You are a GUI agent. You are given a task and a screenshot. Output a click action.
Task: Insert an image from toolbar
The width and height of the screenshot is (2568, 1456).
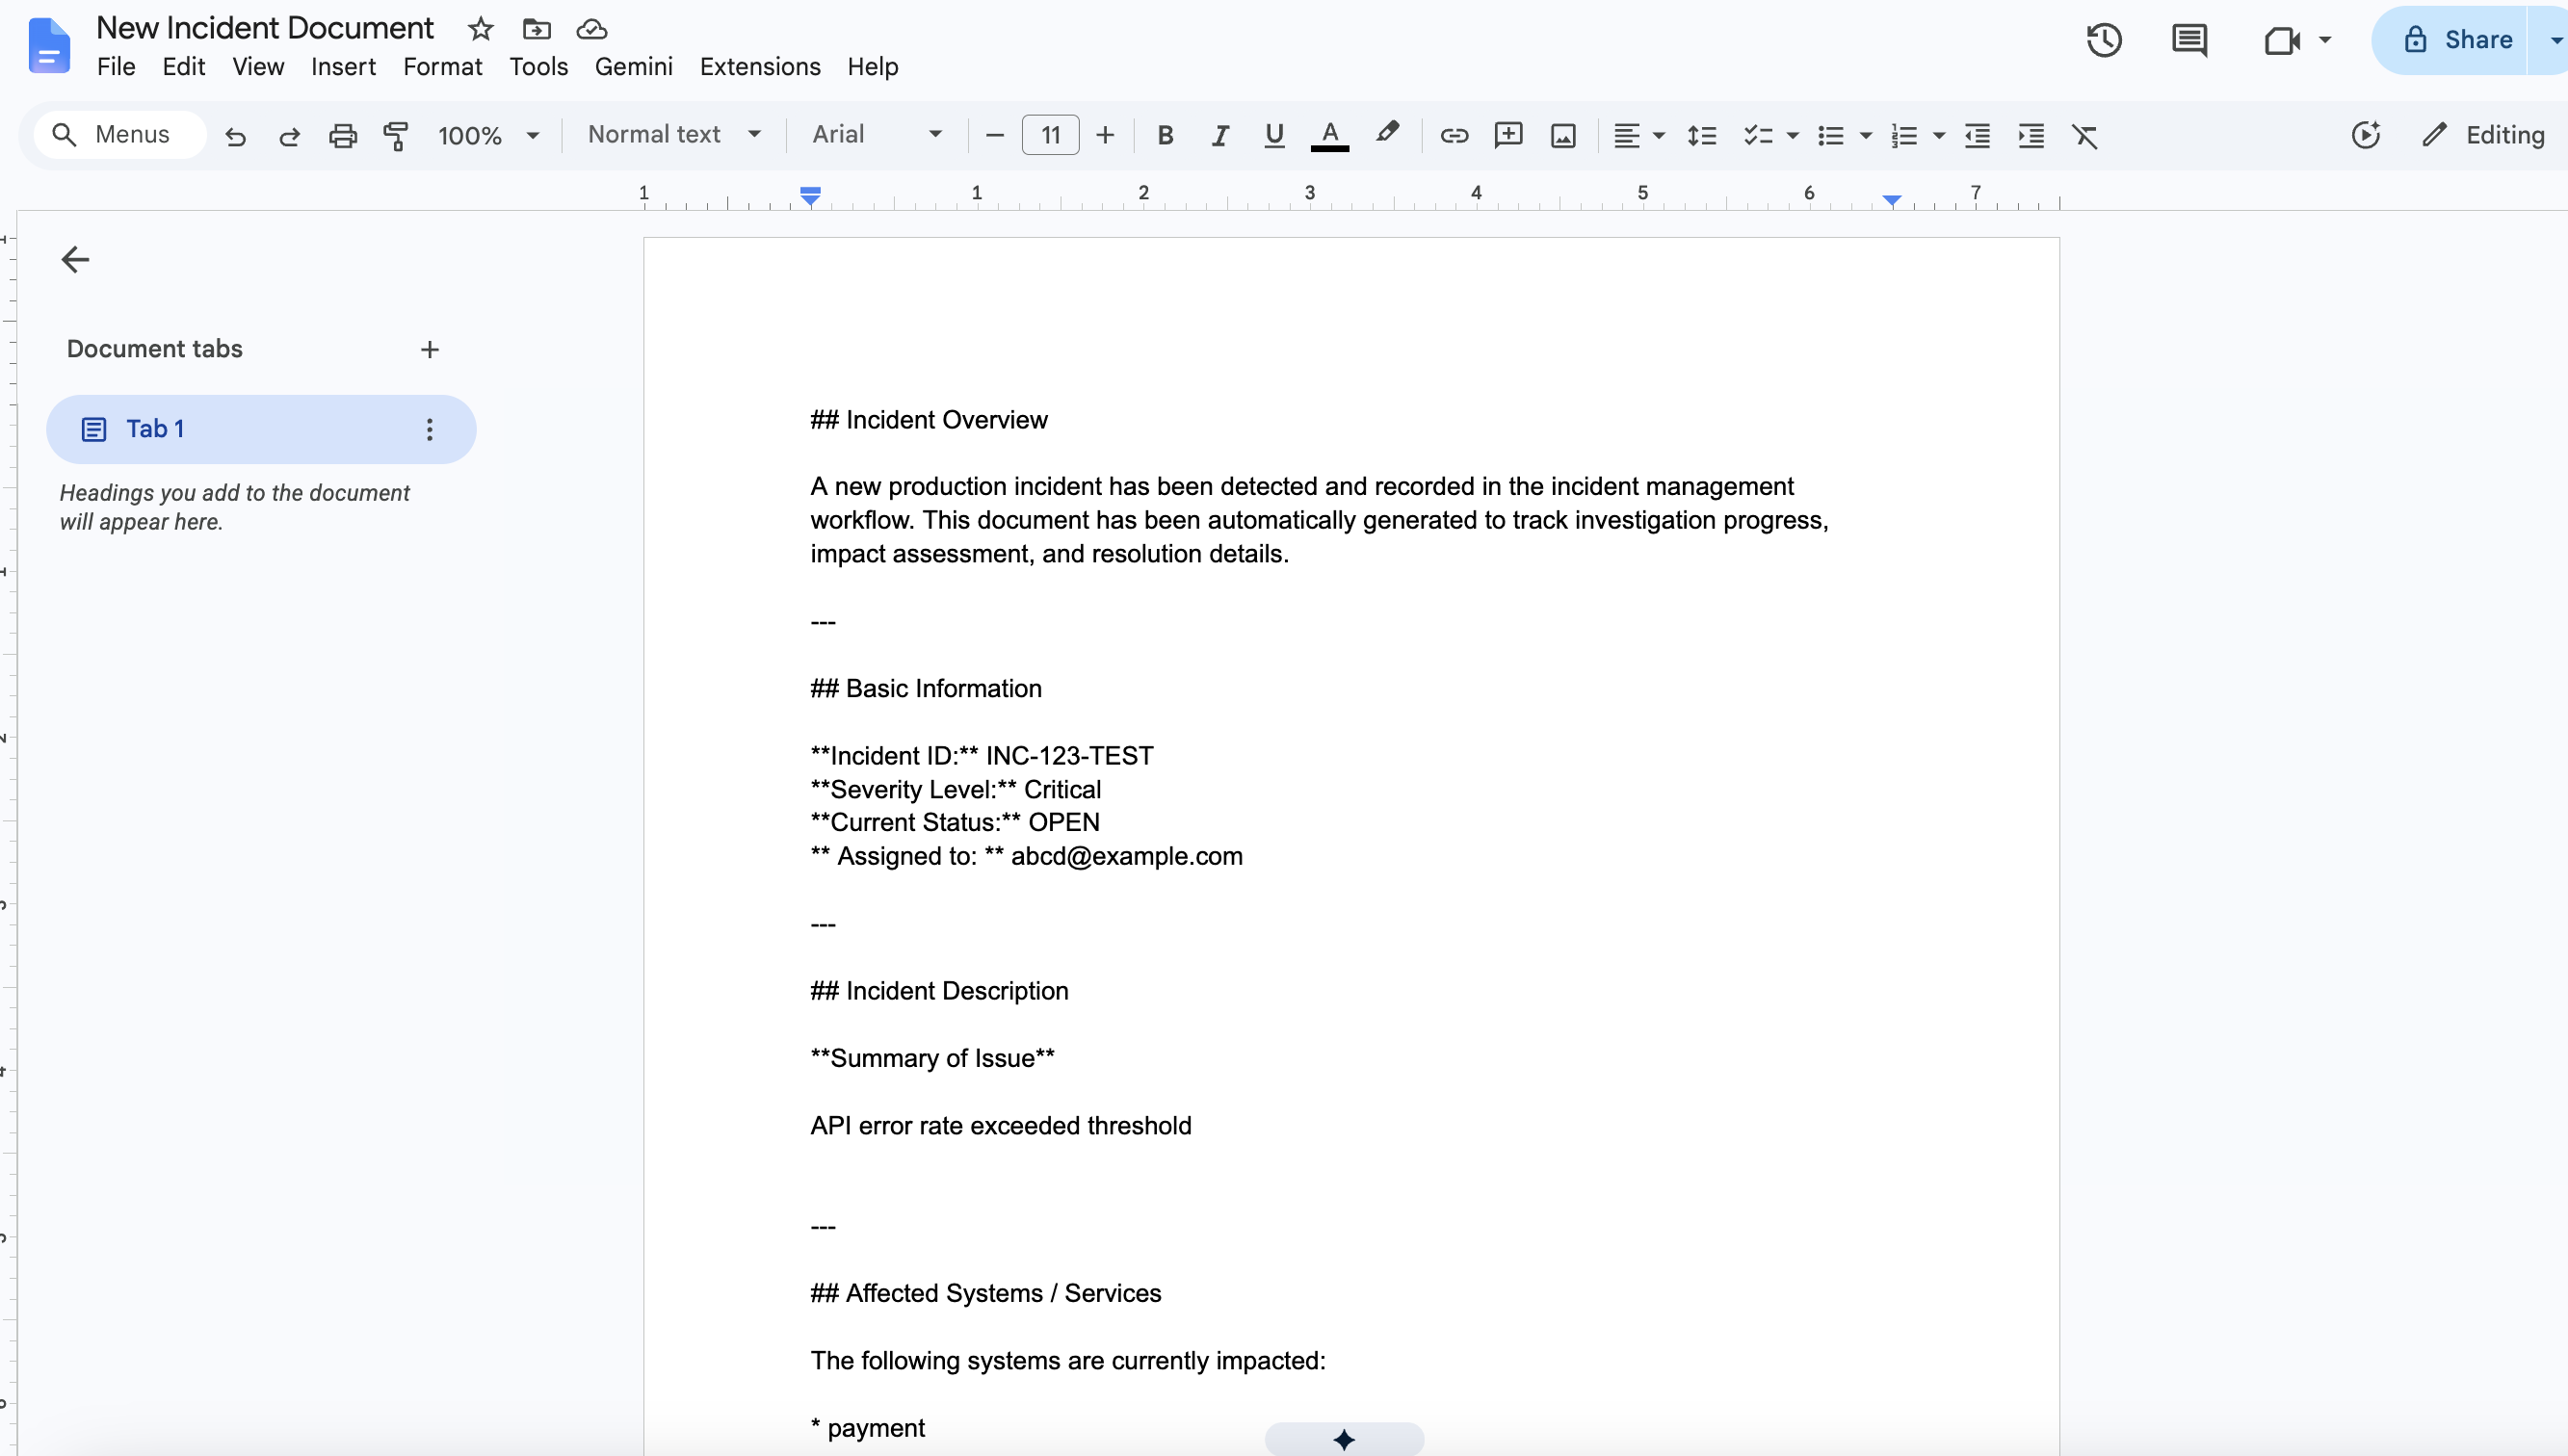pos(1563,135)
